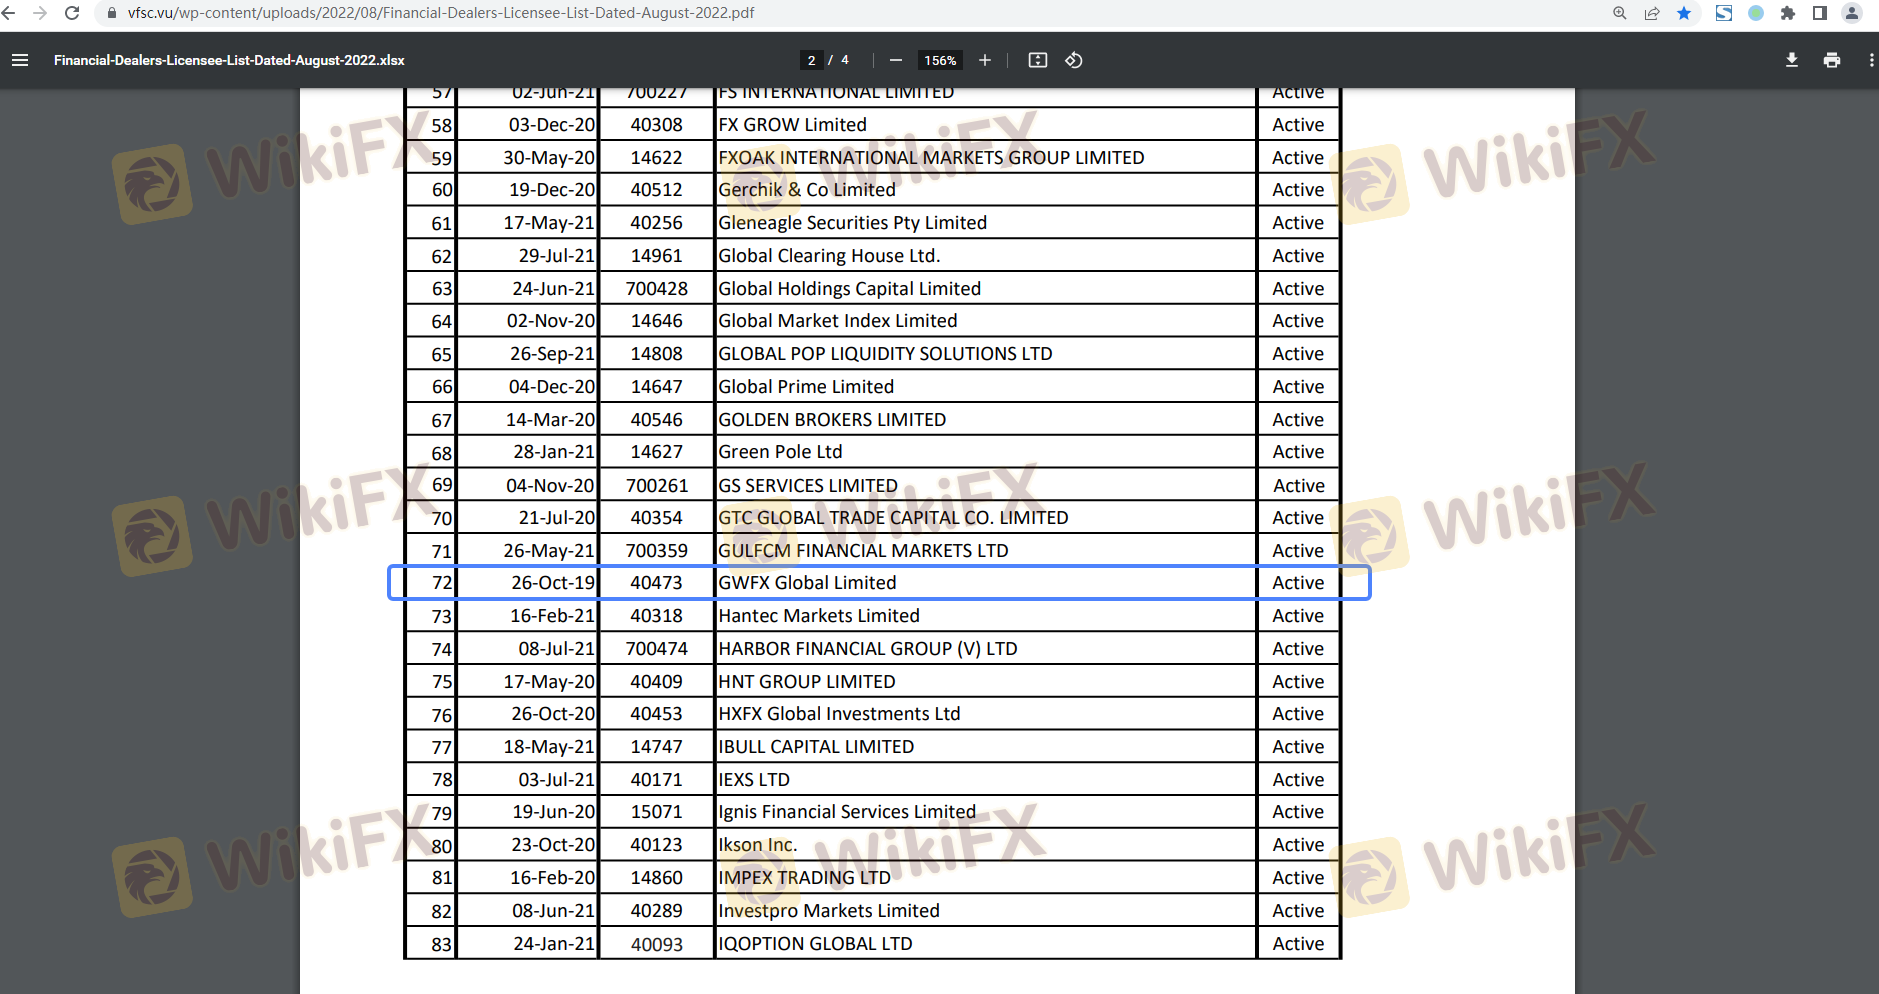1879x994 pixels.
Task: Select GULFCM FINANCIAL MARKETS LTD
Action: coord(863,551)
